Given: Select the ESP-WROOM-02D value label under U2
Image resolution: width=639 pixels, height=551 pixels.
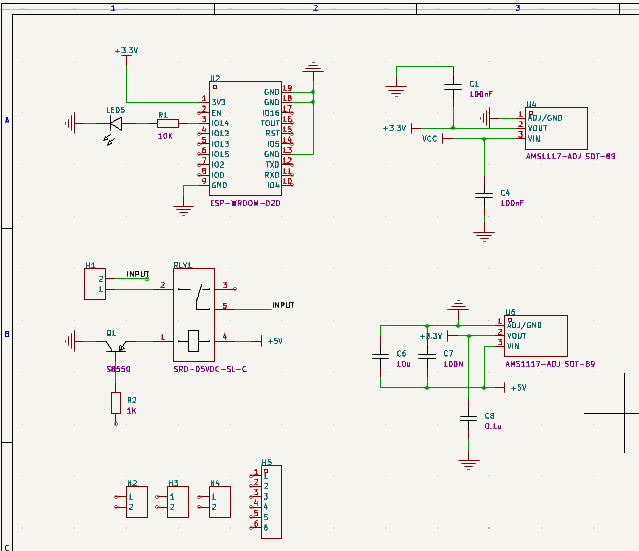Looking at the screenshot, I should [245, 203].
